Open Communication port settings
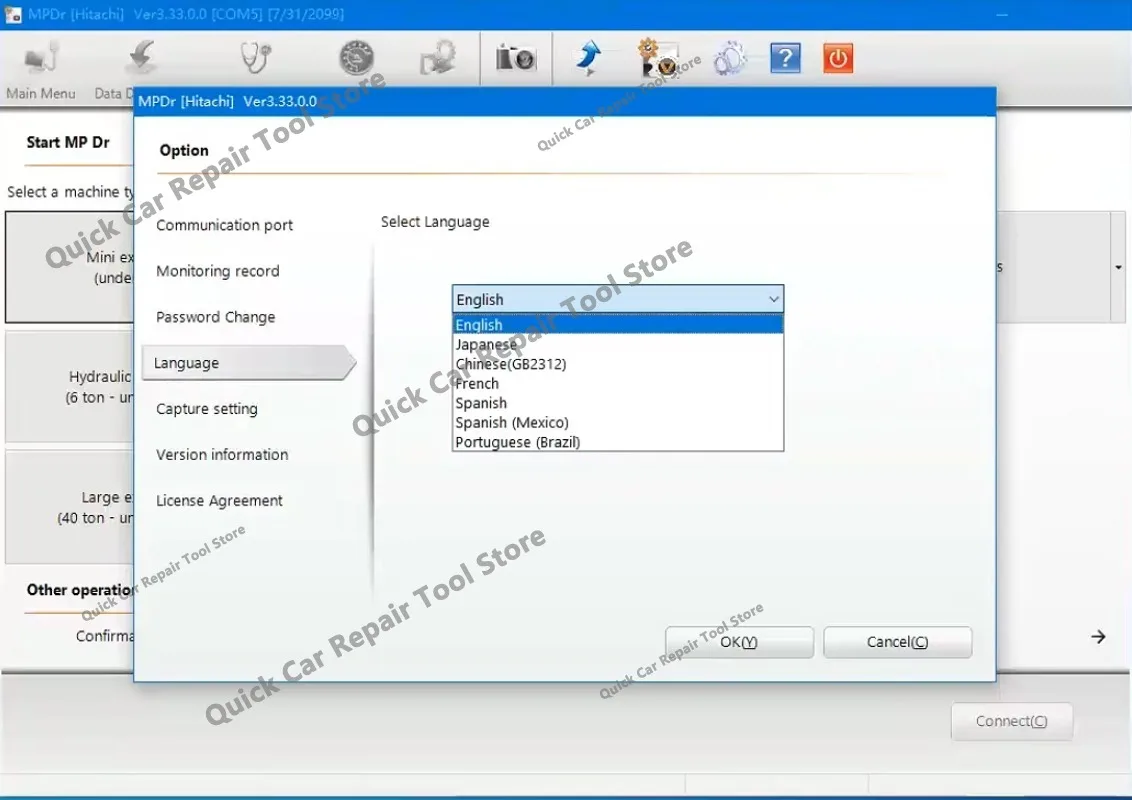The image size is (1132, 800). (x=225, y=225)
